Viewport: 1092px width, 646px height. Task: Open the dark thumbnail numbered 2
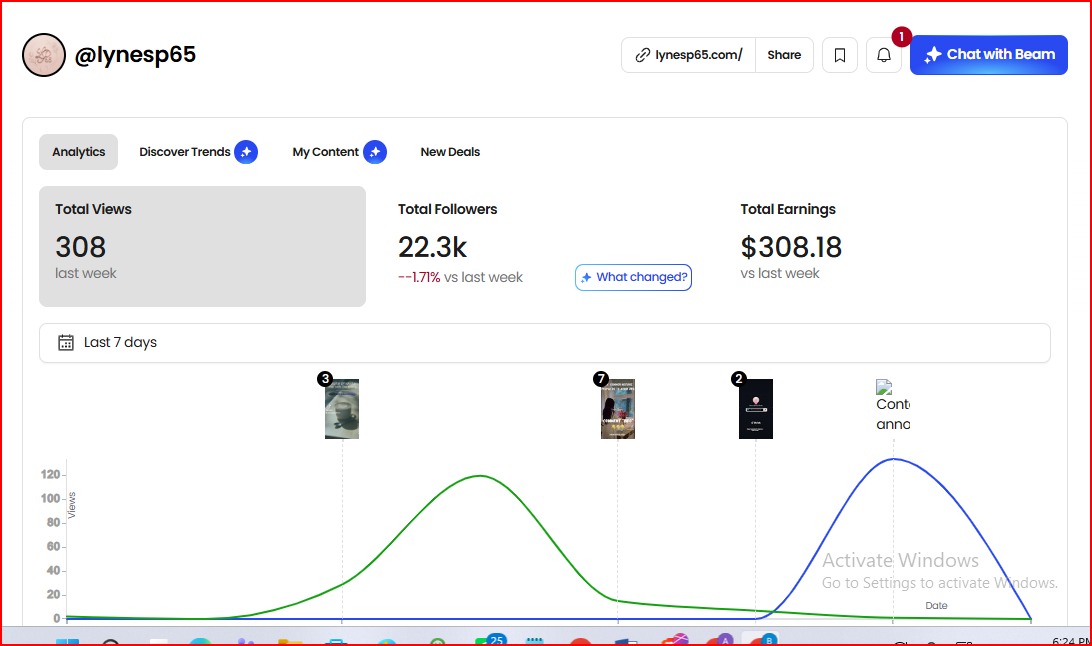click(x=756, y=409)
